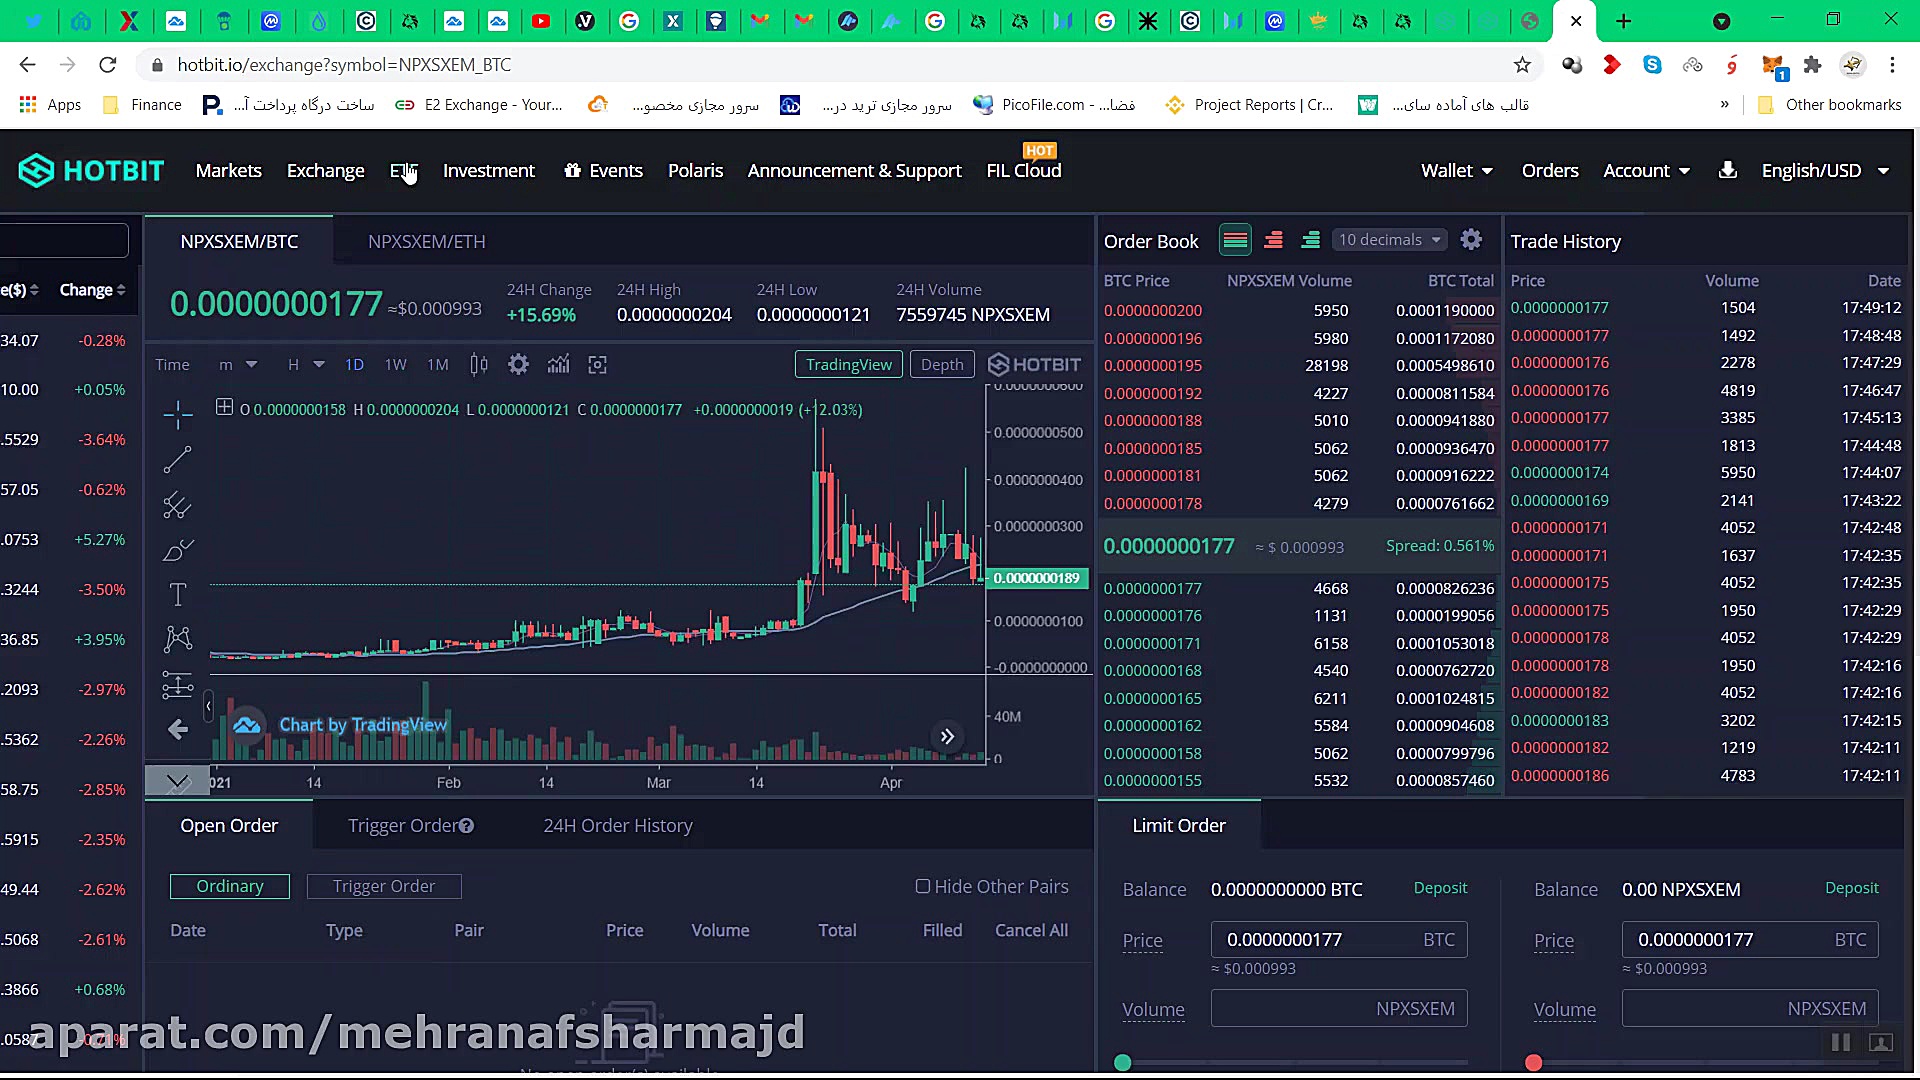Viewport: 1920px width, 1080px height.
Task: Show order book with both sides
Action: coord(1235,240)
